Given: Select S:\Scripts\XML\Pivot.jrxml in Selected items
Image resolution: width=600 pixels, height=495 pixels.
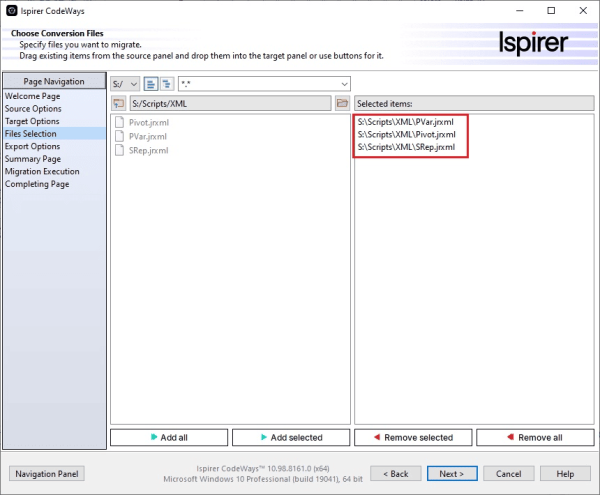Looking at the screenshot, I should coord(406,135).
